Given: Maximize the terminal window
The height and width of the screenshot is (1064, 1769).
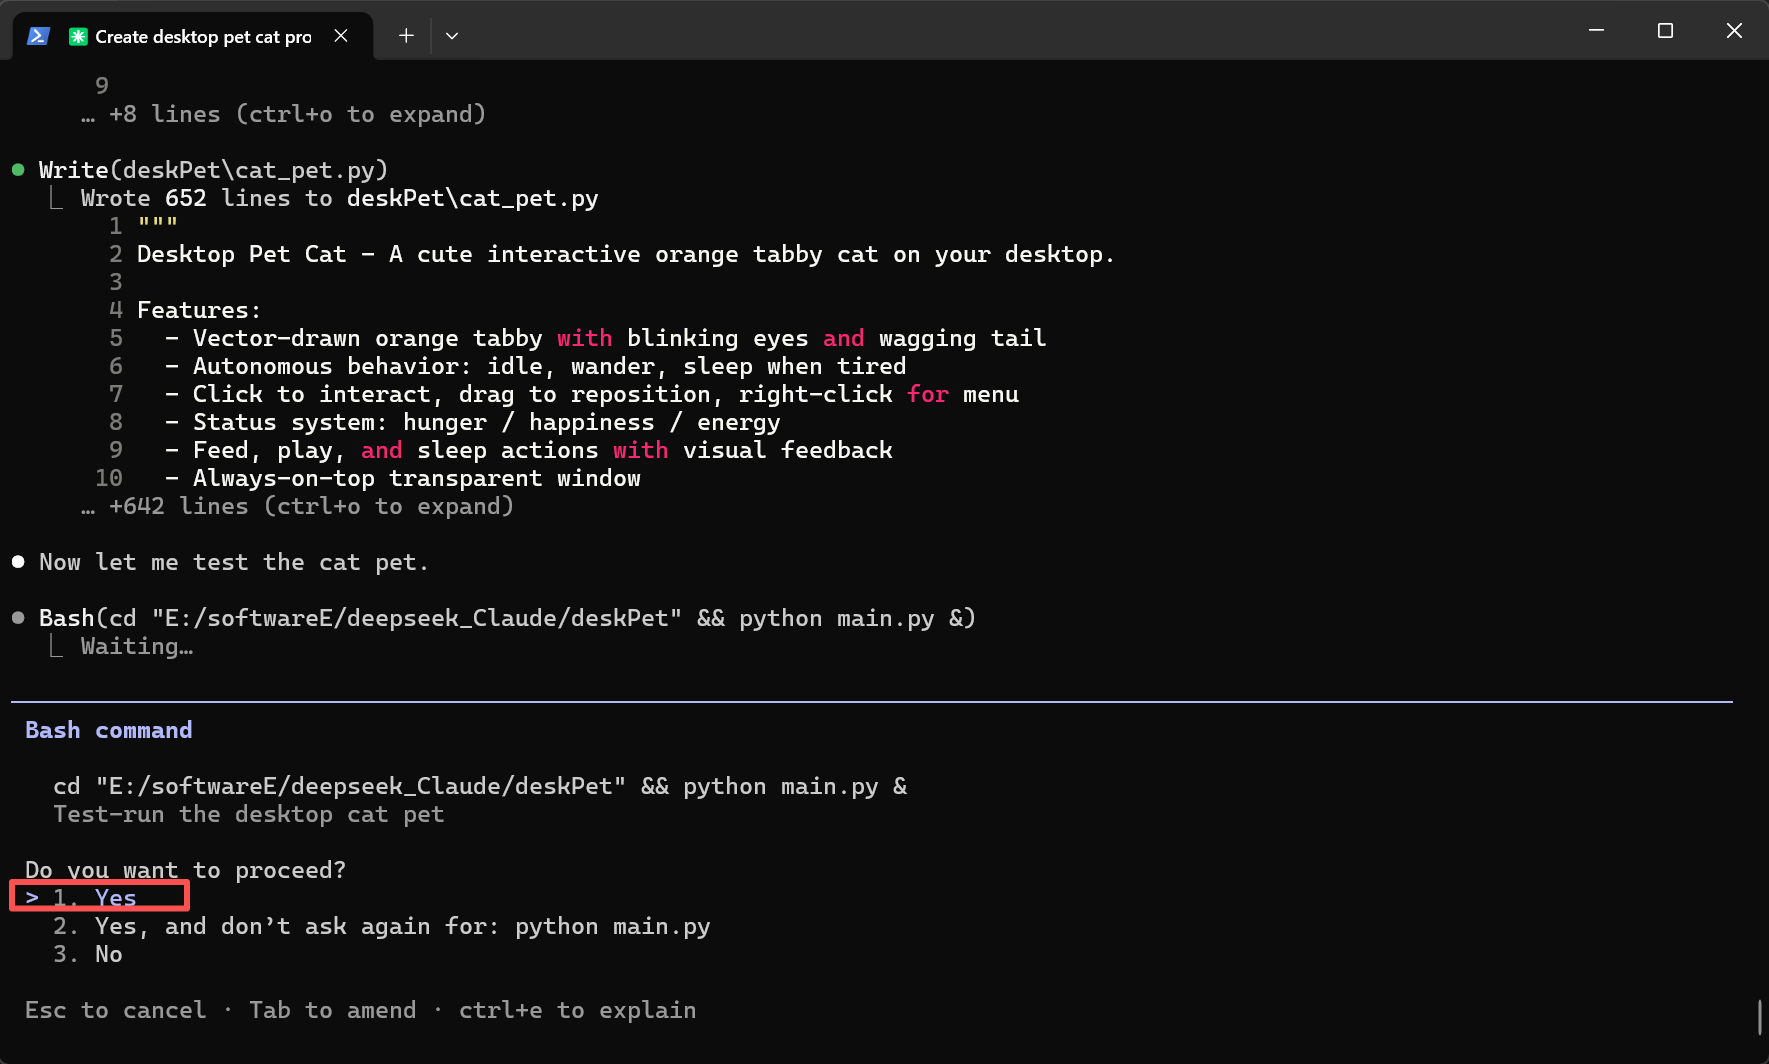Looking at the screenshot, I should (1665, 31).
